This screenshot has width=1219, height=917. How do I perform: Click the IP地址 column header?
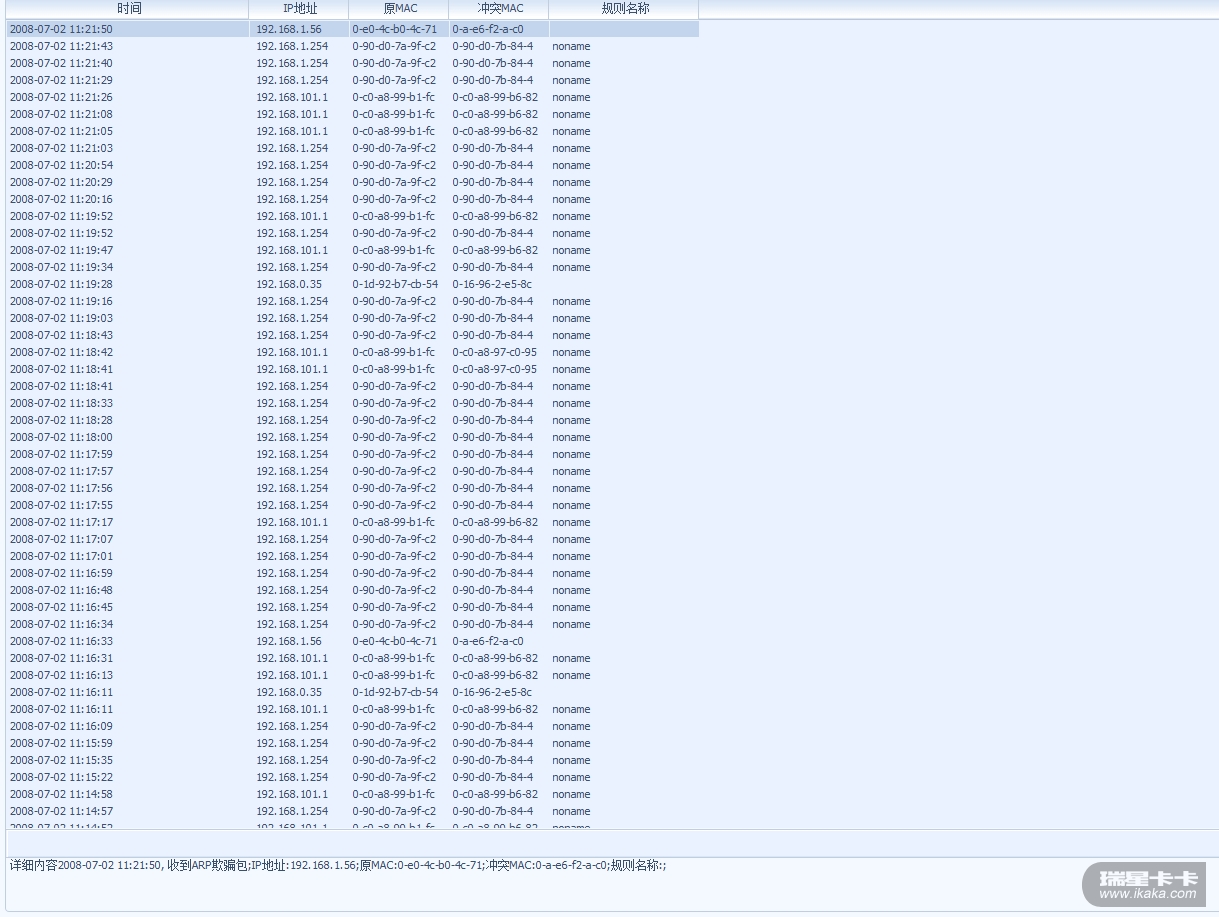(x=299, y=9)
